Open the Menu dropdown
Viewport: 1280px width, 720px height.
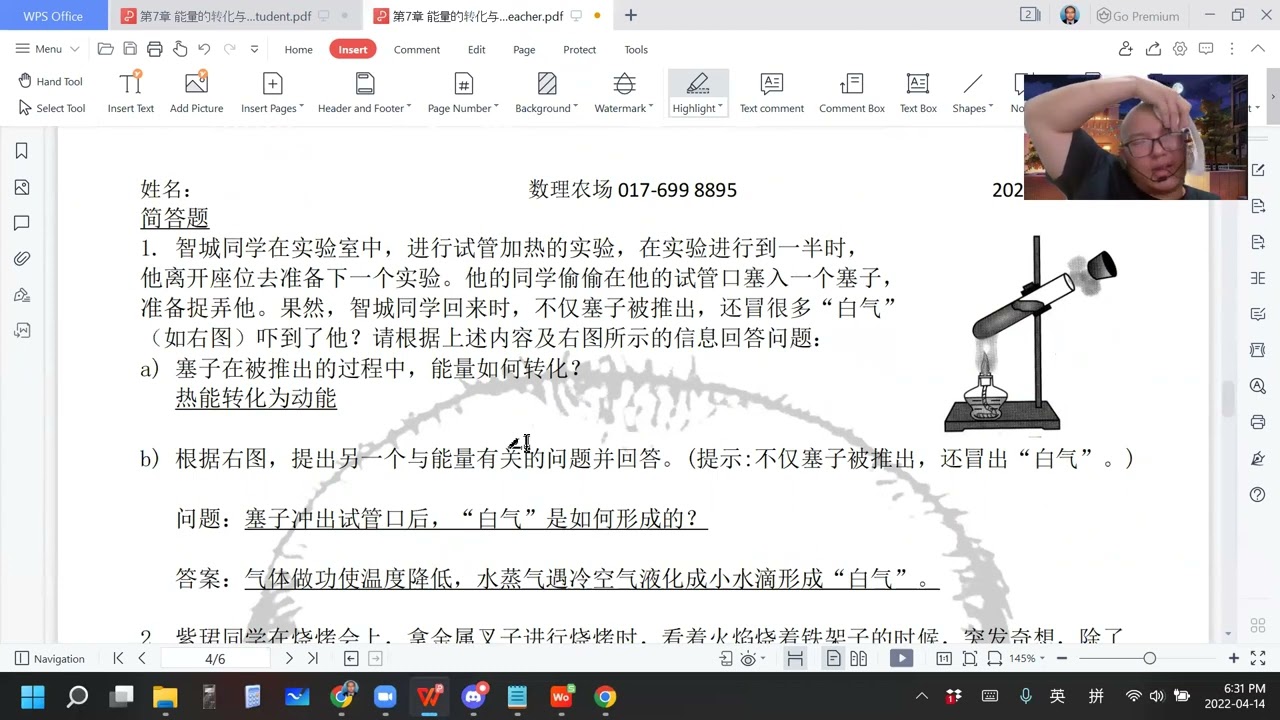point(48,49)
